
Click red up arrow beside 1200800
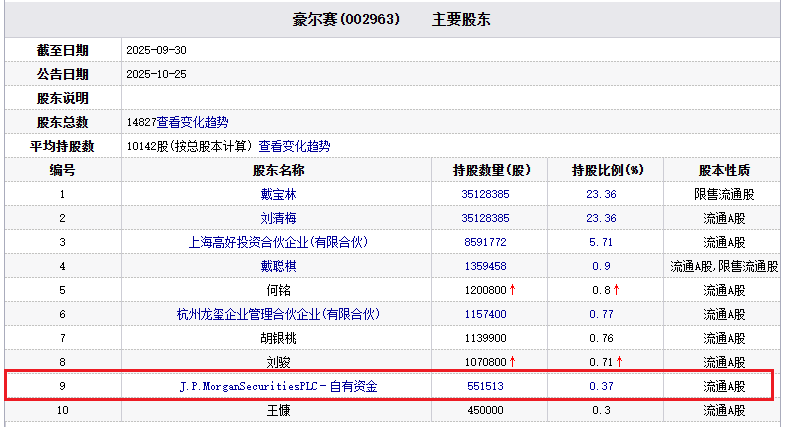coord(513,290)
